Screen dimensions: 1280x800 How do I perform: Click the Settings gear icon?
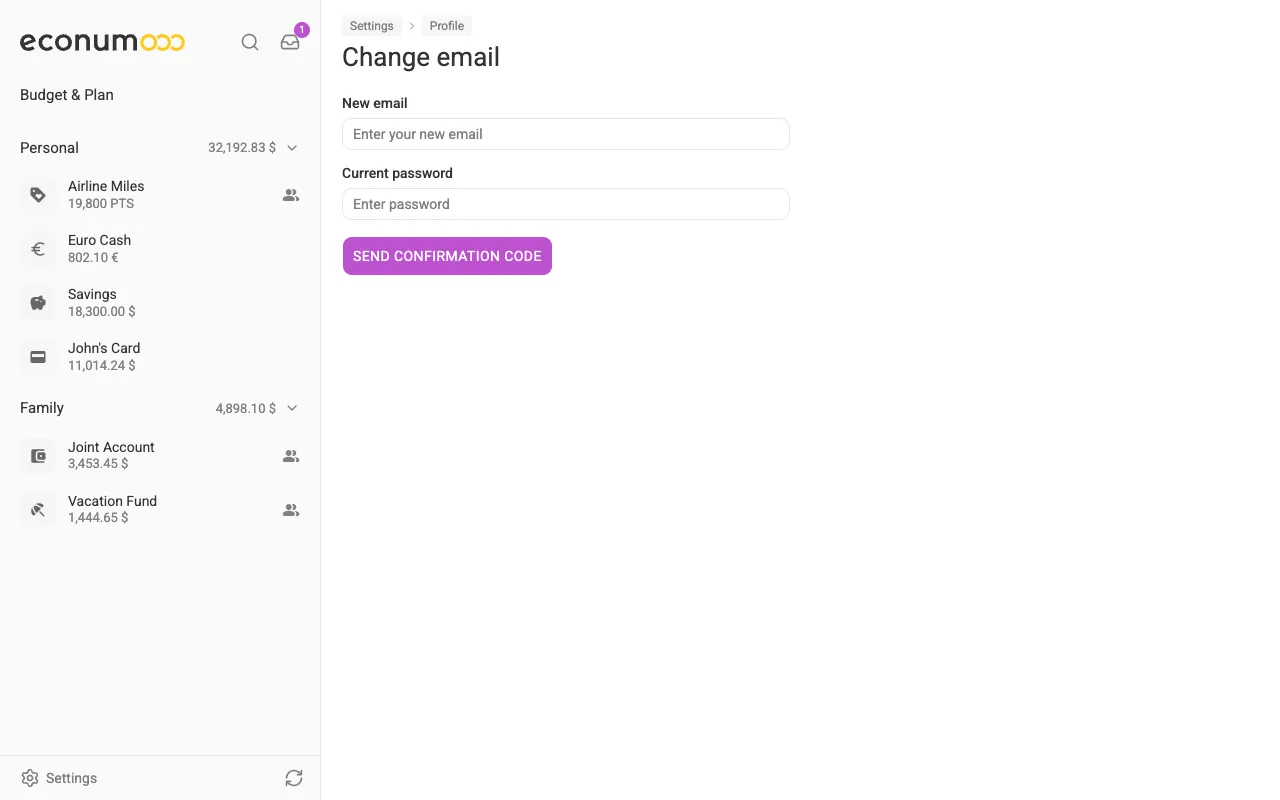[x=30, y=778]
